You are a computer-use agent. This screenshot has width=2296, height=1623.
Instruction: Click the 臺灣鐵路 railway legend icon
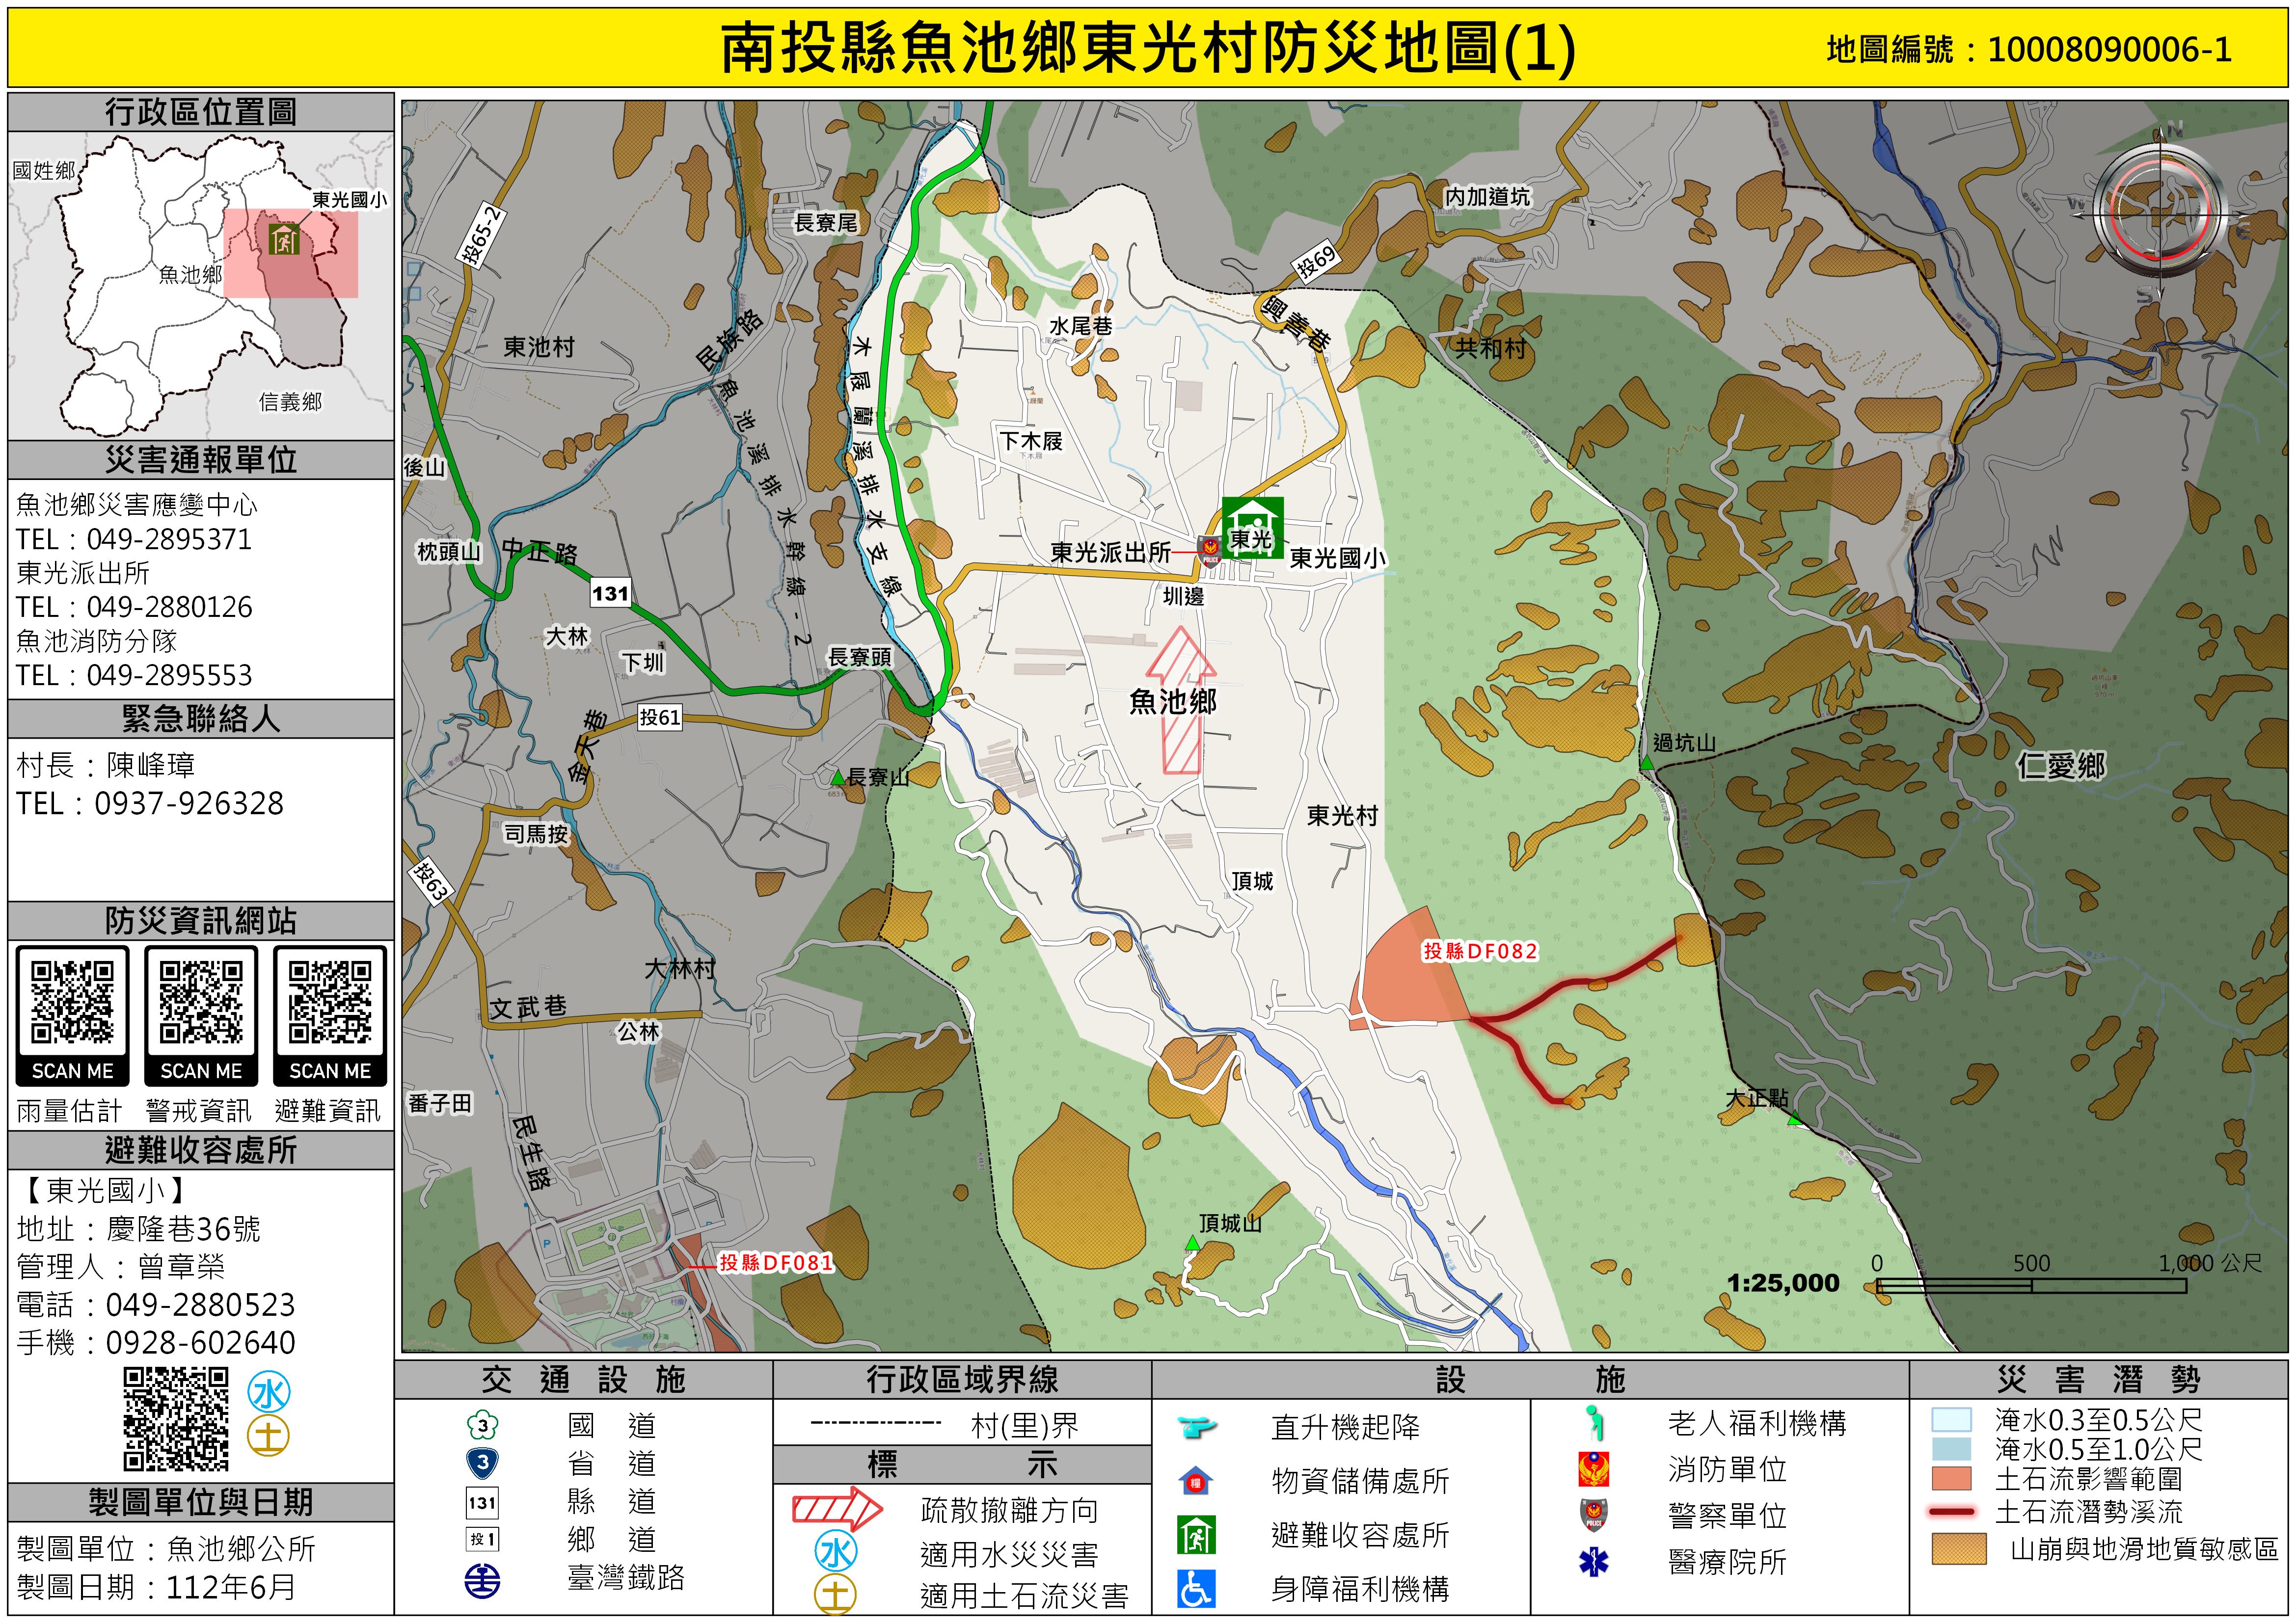pos(482,1581)
